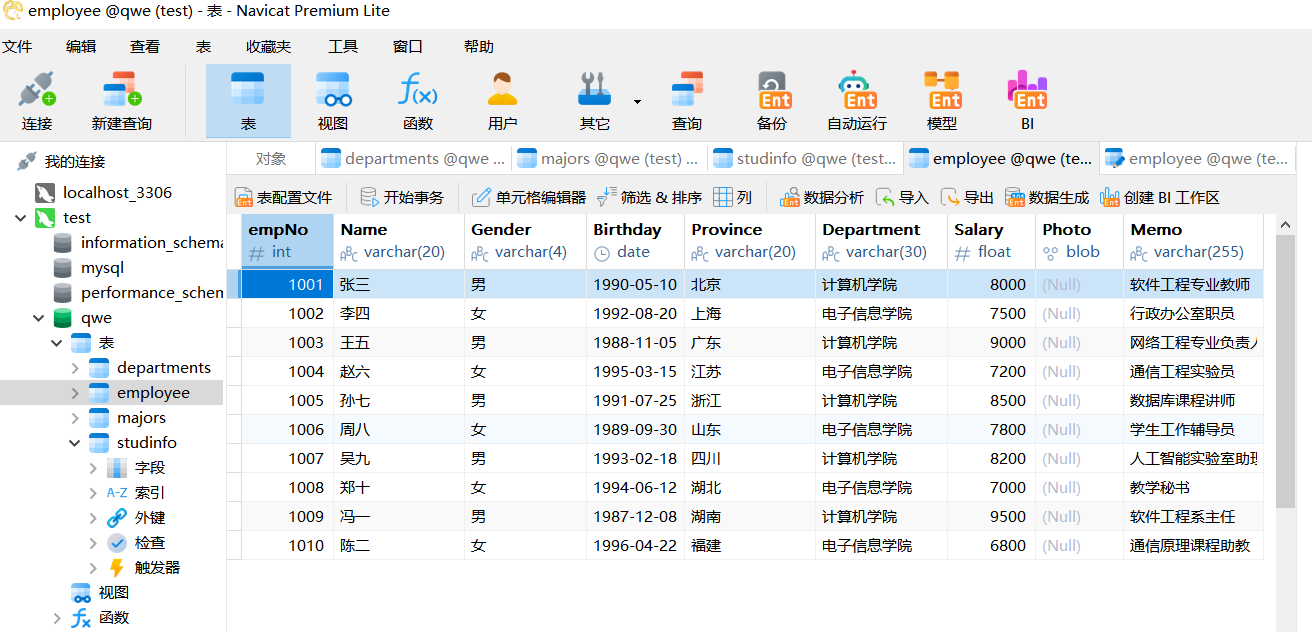Click the Birthday column header
Image resolution: width=1312 pixels, height=632 pixels.
click(635, 241)
